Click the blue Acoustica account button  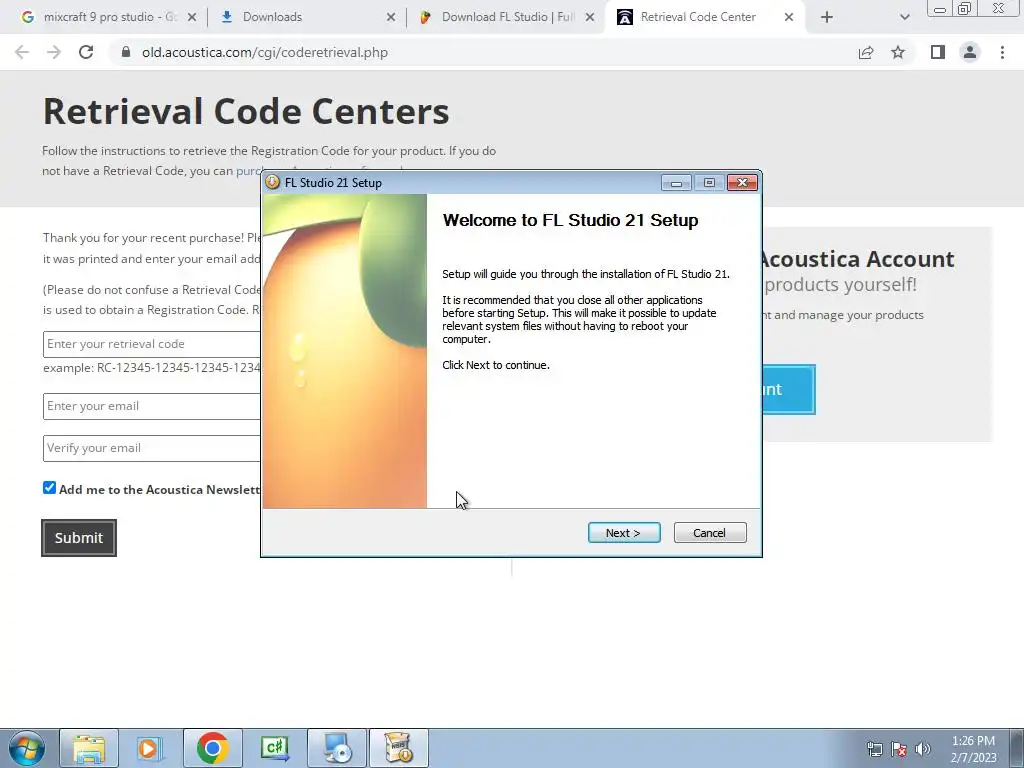point(789,389)
